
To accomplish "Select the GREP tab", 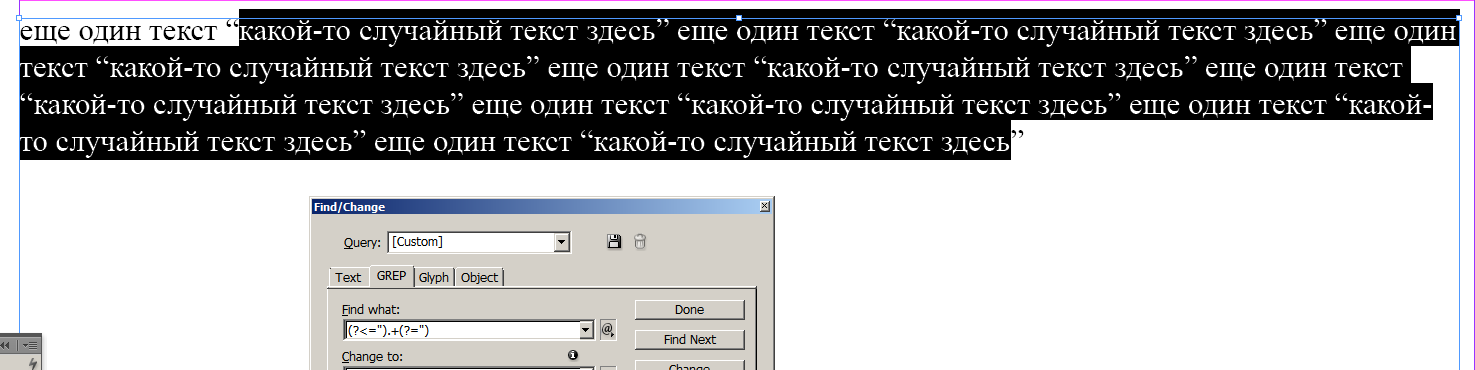I will [391, 276].
